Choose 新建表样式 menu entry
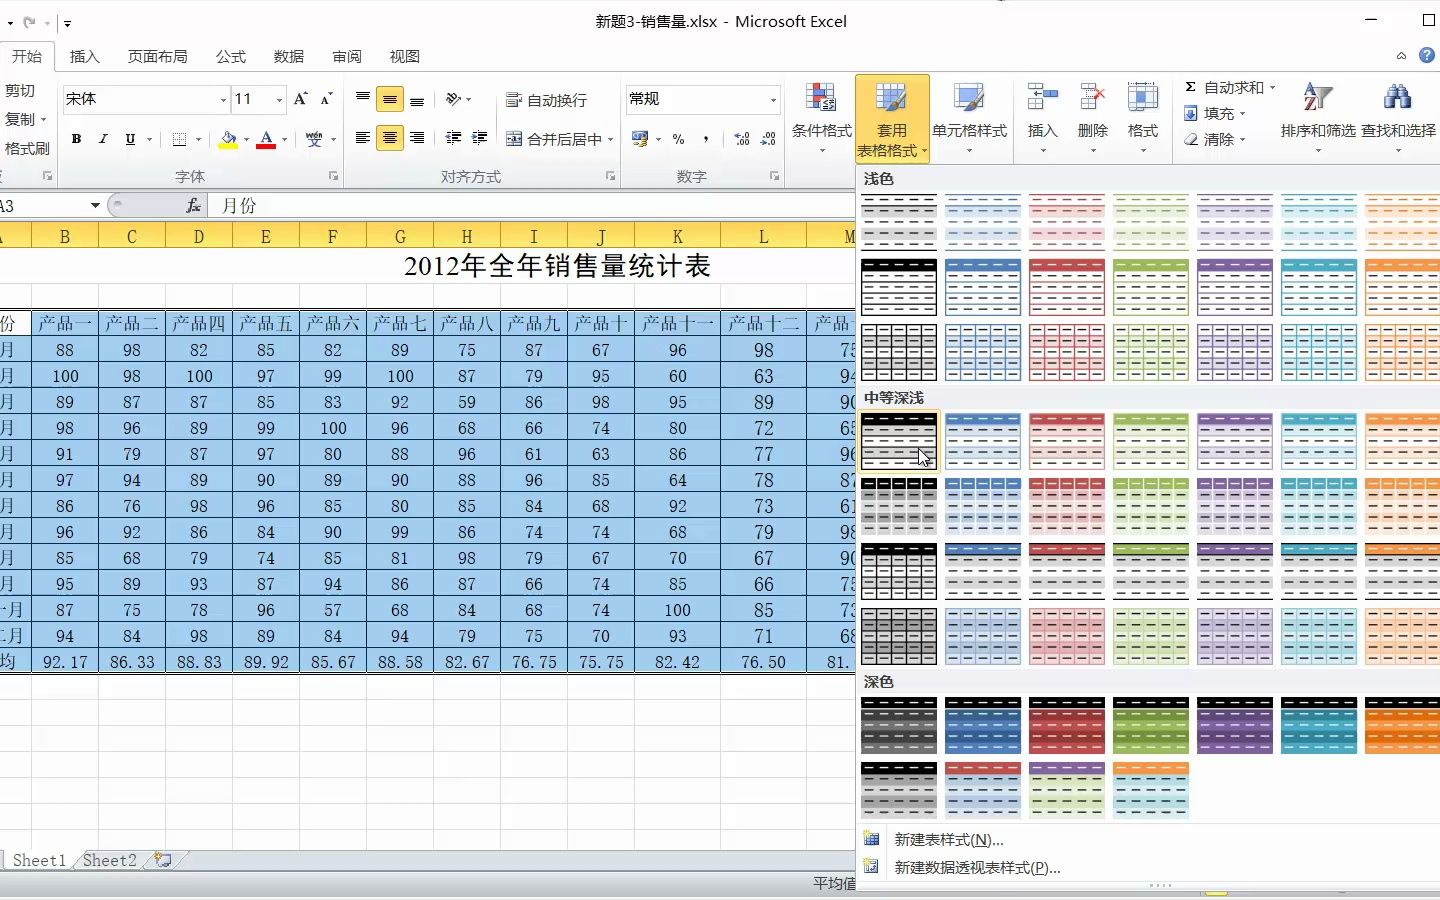Image resolution: width=1440 pixels, height=900 pixels. pyautogui.click(x=948, y=840)
